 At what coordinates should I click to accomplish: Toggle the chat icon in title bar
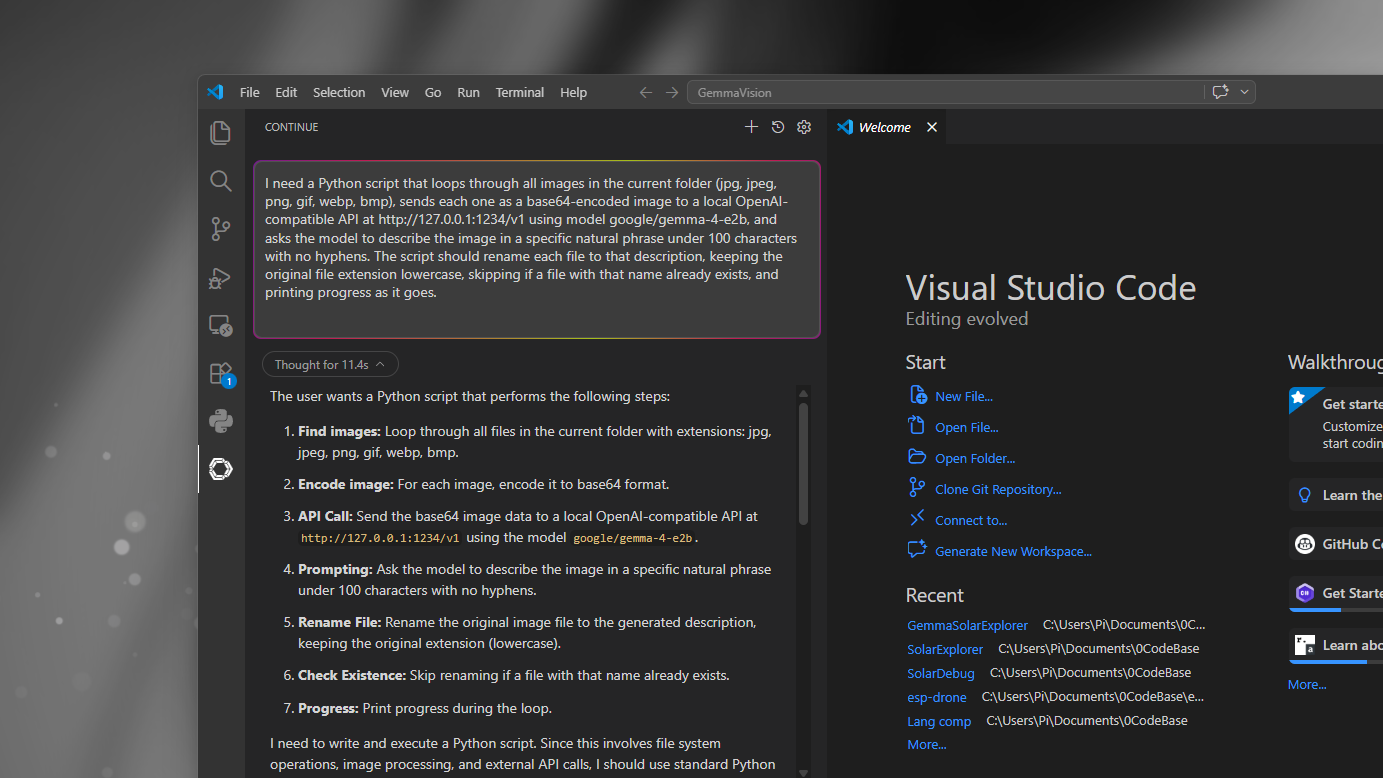1220,92
